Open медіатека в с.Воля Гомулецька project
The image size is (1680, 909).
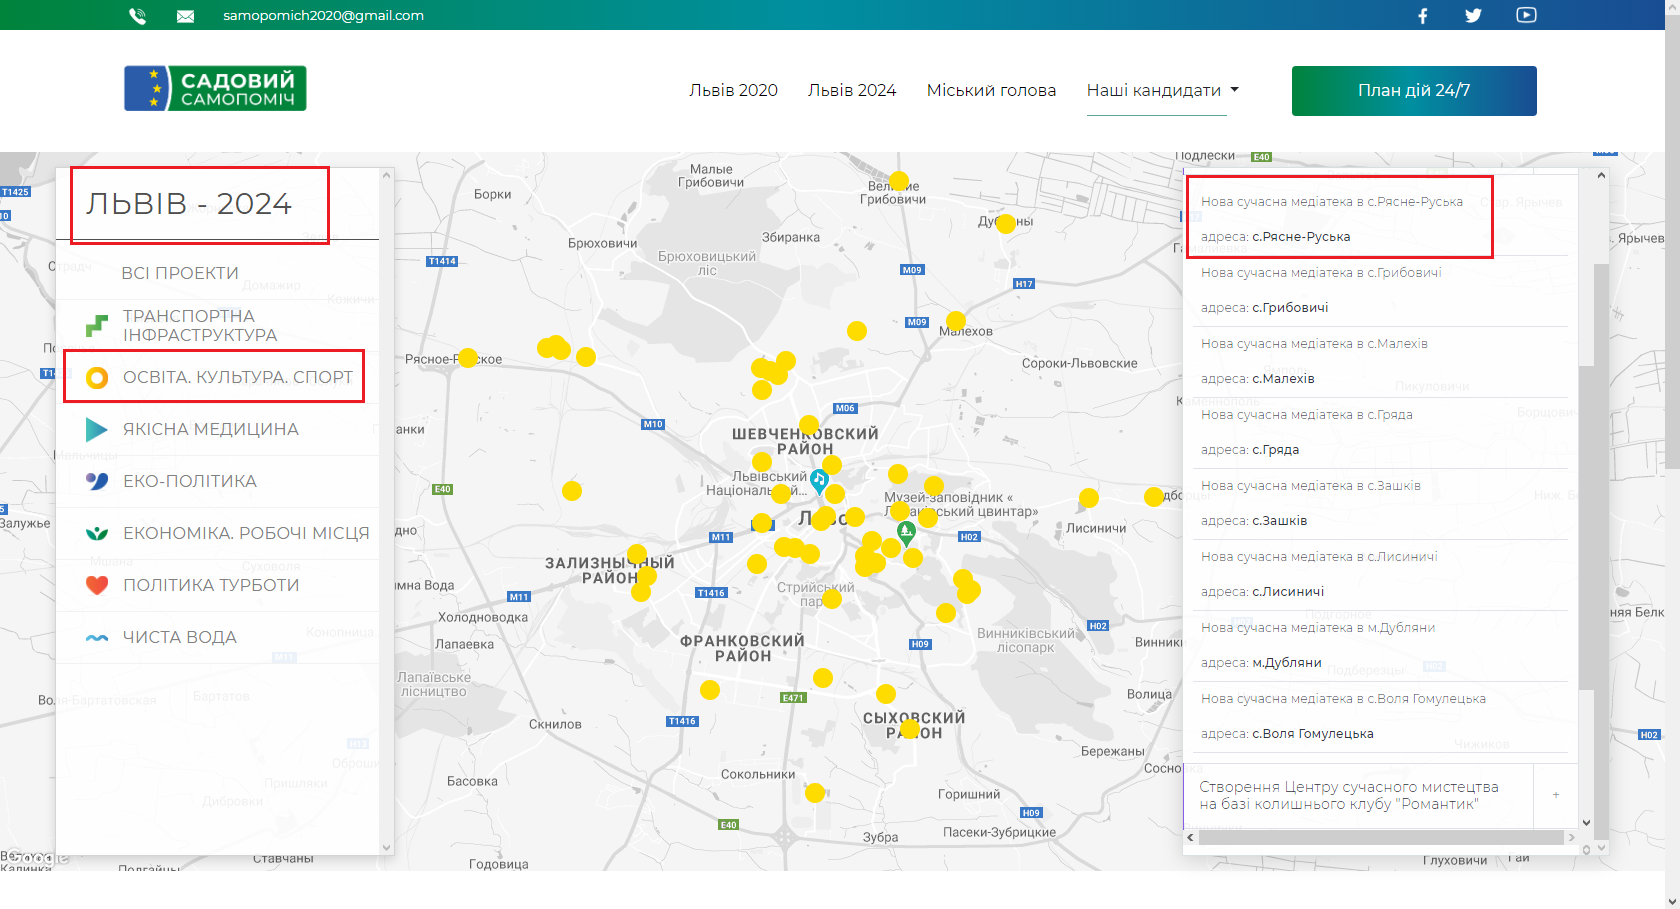[x=1343, y=699]
